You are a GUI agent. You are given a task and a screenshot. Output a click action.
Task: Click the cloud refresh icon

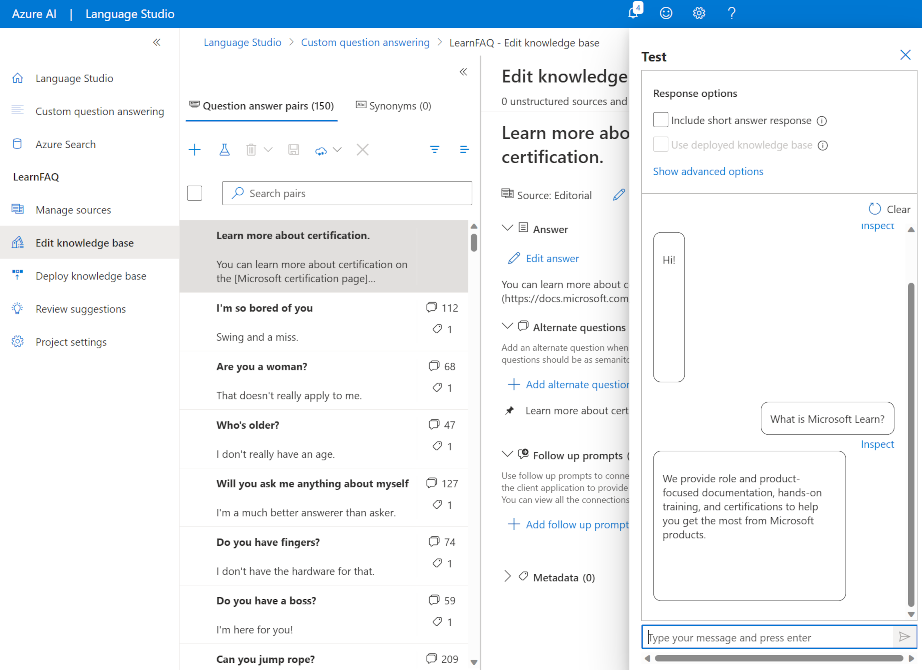click(321, 151)
